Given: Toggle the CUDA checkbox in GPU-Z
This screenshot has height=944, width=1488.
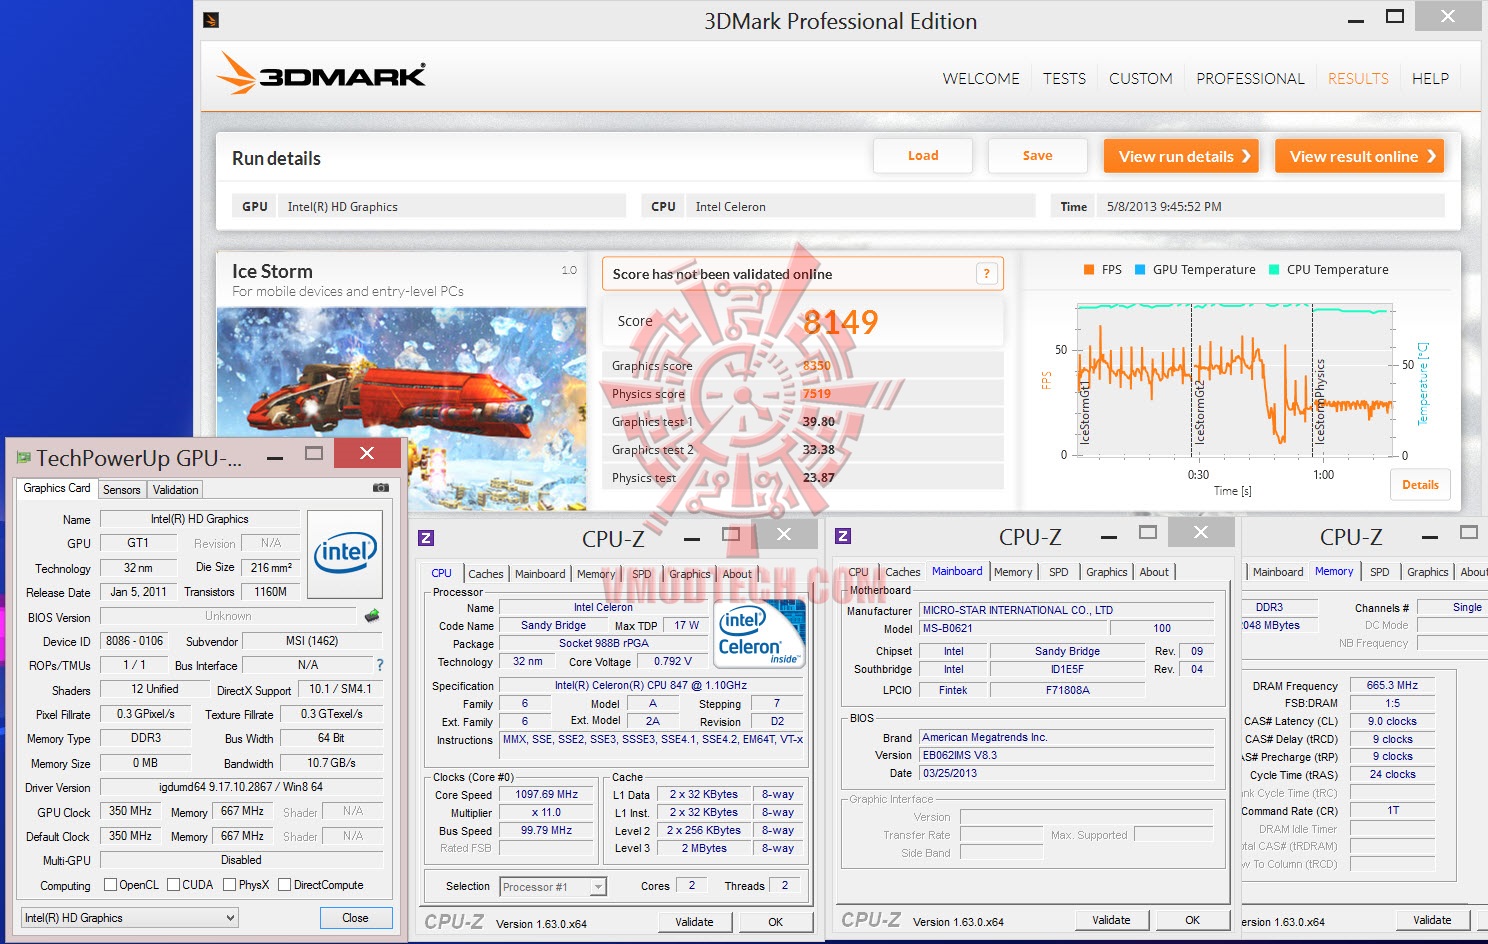Looking at the screenshot, I should tap(174, 885).
